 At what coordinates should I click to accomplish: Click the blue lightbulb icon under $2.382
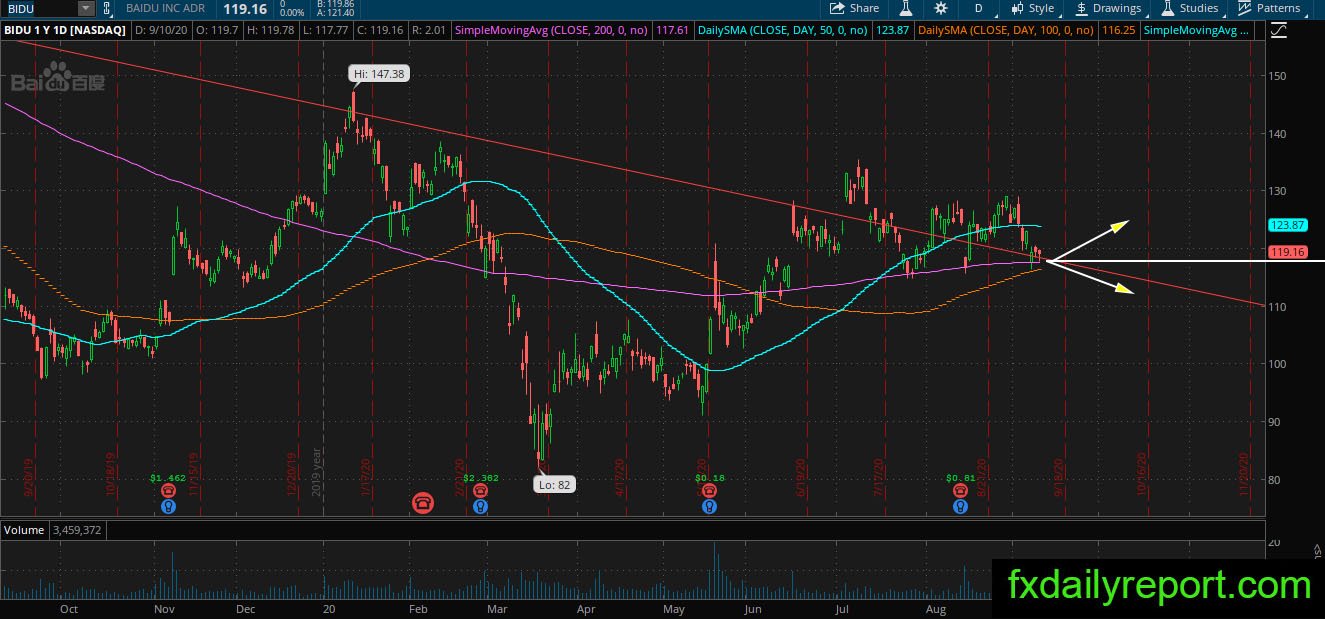[x=480, y=507]
